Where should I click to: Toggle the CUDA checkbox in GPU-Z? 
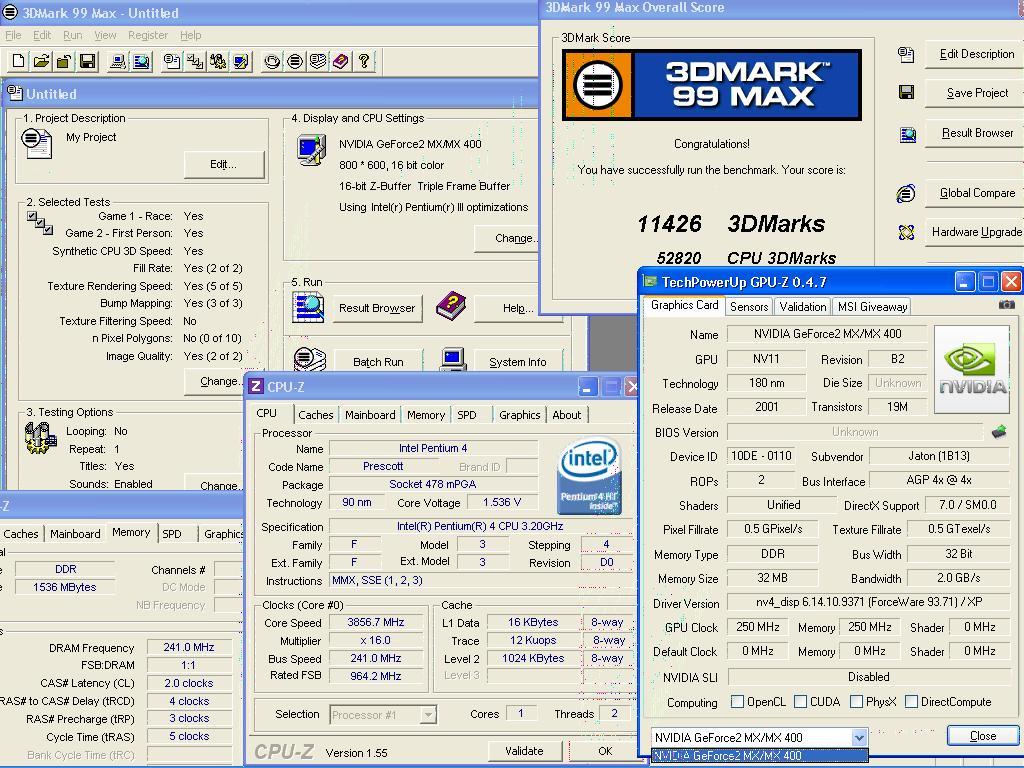(801, 702)
